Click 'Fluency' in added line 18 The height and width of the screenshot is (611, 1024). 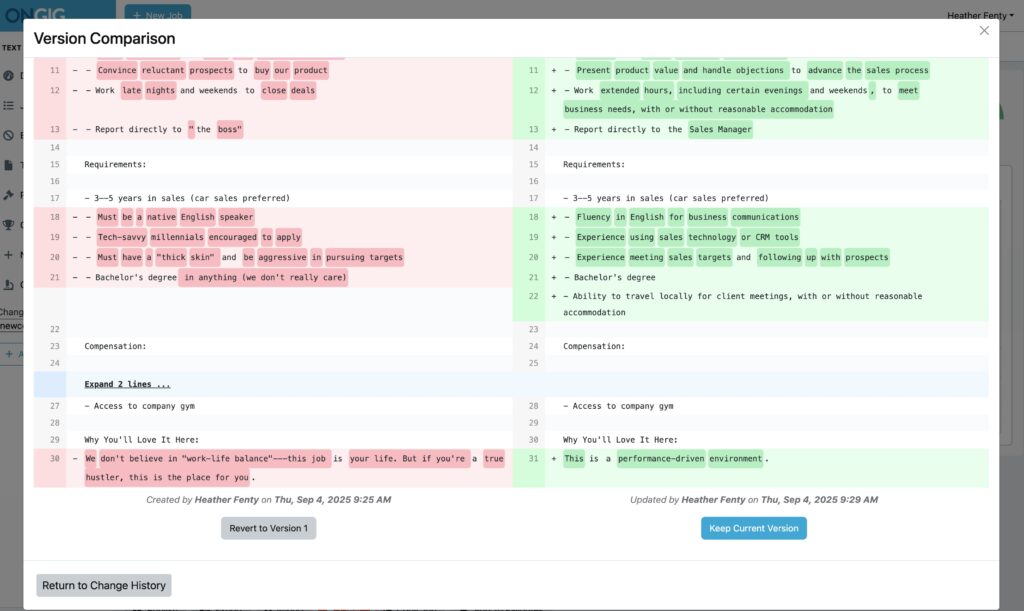pos(593,217)
